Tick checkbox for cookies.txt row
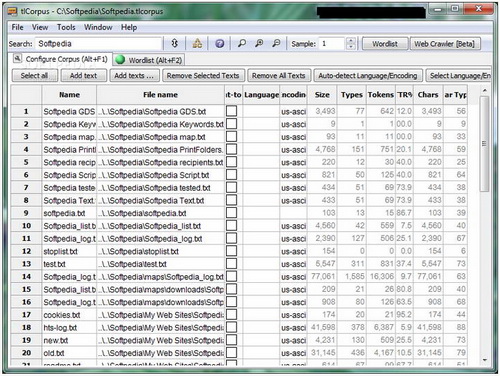This screenshot has width=500, height=376. click(x=232, y=314)
